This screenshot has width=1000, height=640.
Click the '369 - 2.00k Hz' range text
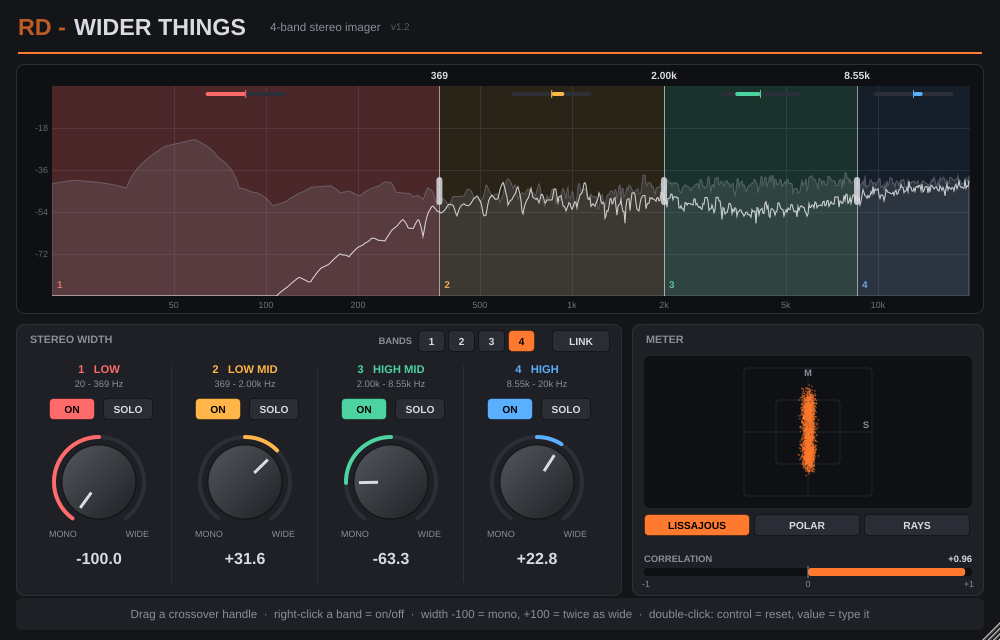(x=245, y=384)
